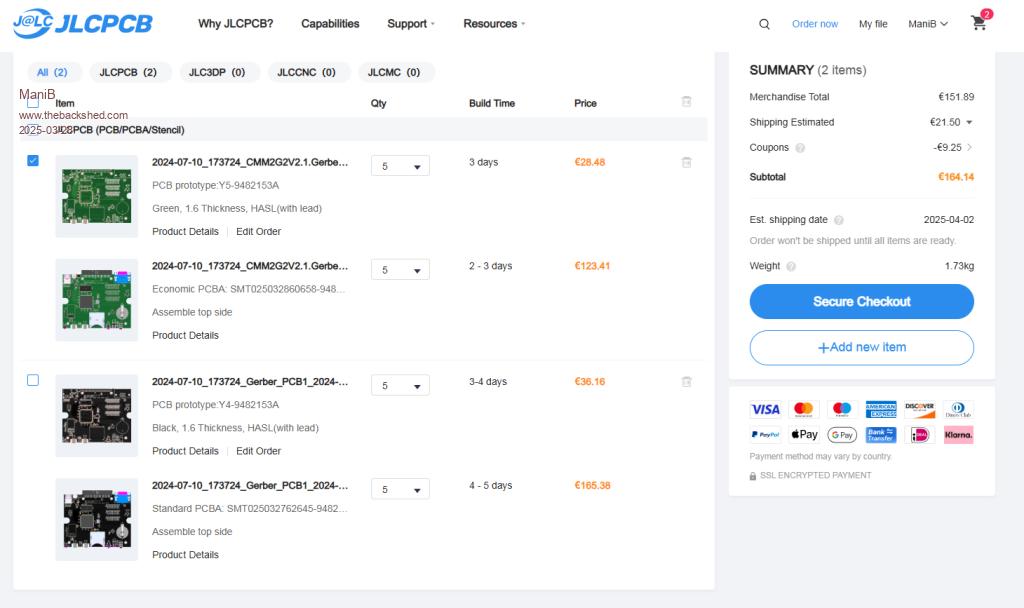
Task: Delete the black PCB prototype item
Action: 686,382
